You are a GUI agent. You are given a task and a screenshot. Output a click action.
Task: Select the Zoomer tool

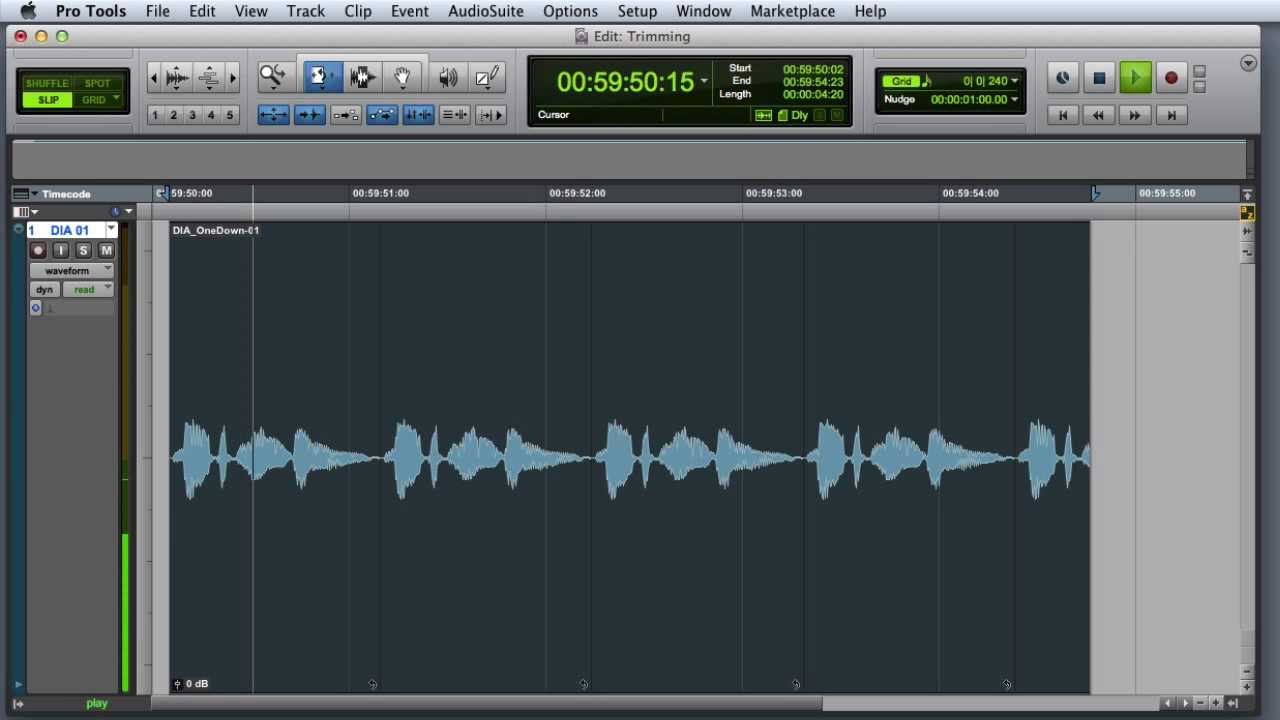click(x=272, y=77)
